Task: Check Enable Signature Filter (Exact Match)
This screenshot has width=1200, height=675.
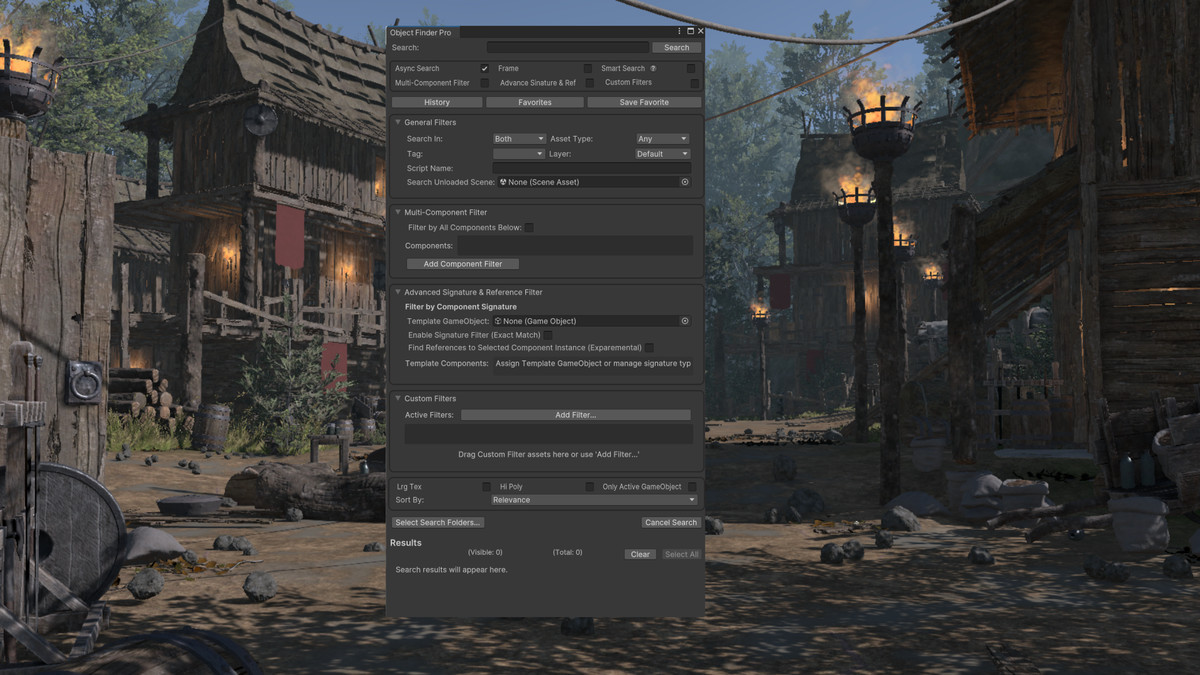Action: point(548,335)
